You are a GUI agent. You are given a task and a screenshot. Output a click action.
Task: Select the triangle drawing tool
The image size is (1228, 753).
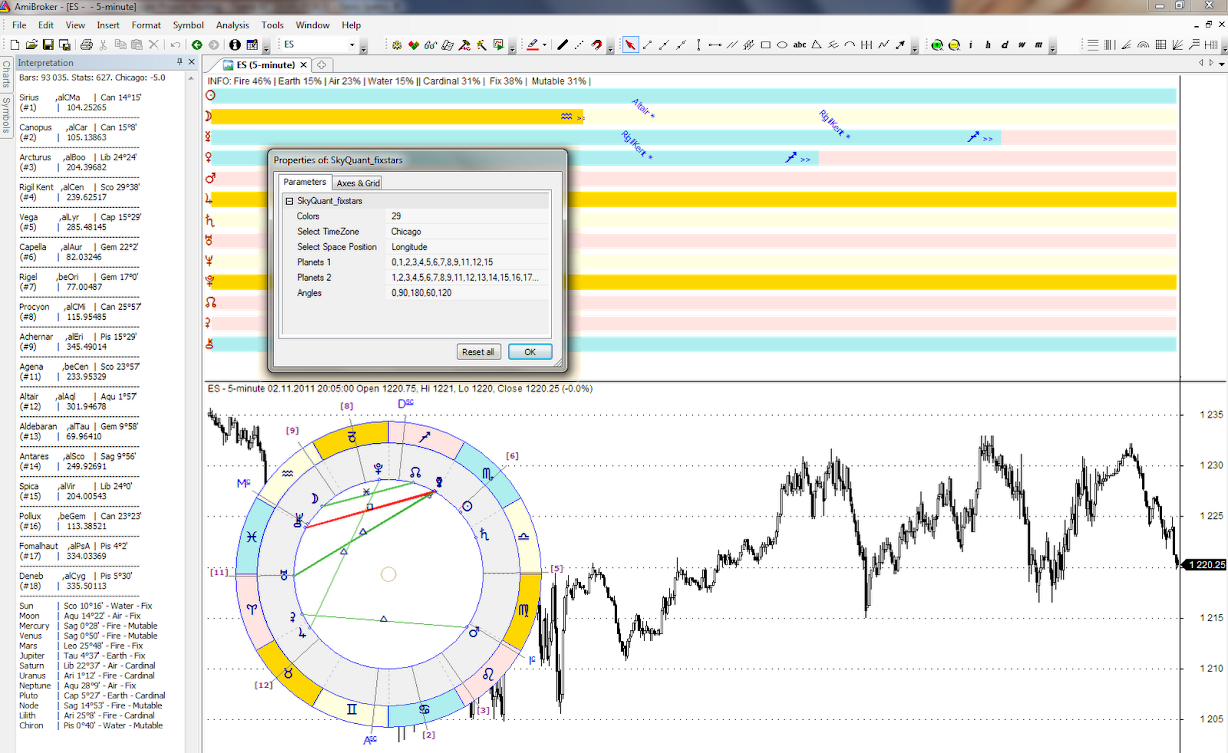816,45
